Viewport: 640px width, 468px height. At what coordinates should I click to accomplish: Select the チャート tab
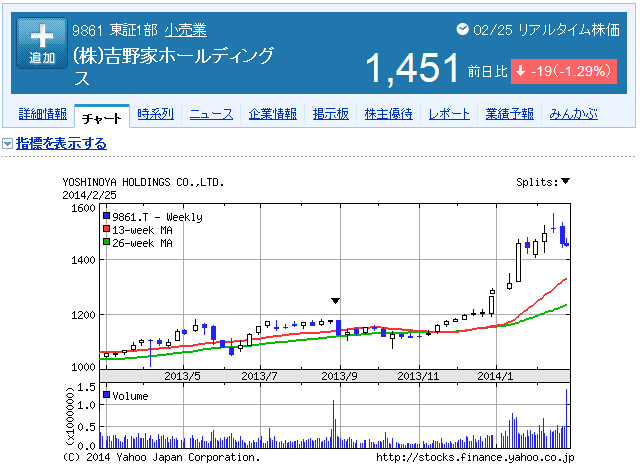pos(102,118)
